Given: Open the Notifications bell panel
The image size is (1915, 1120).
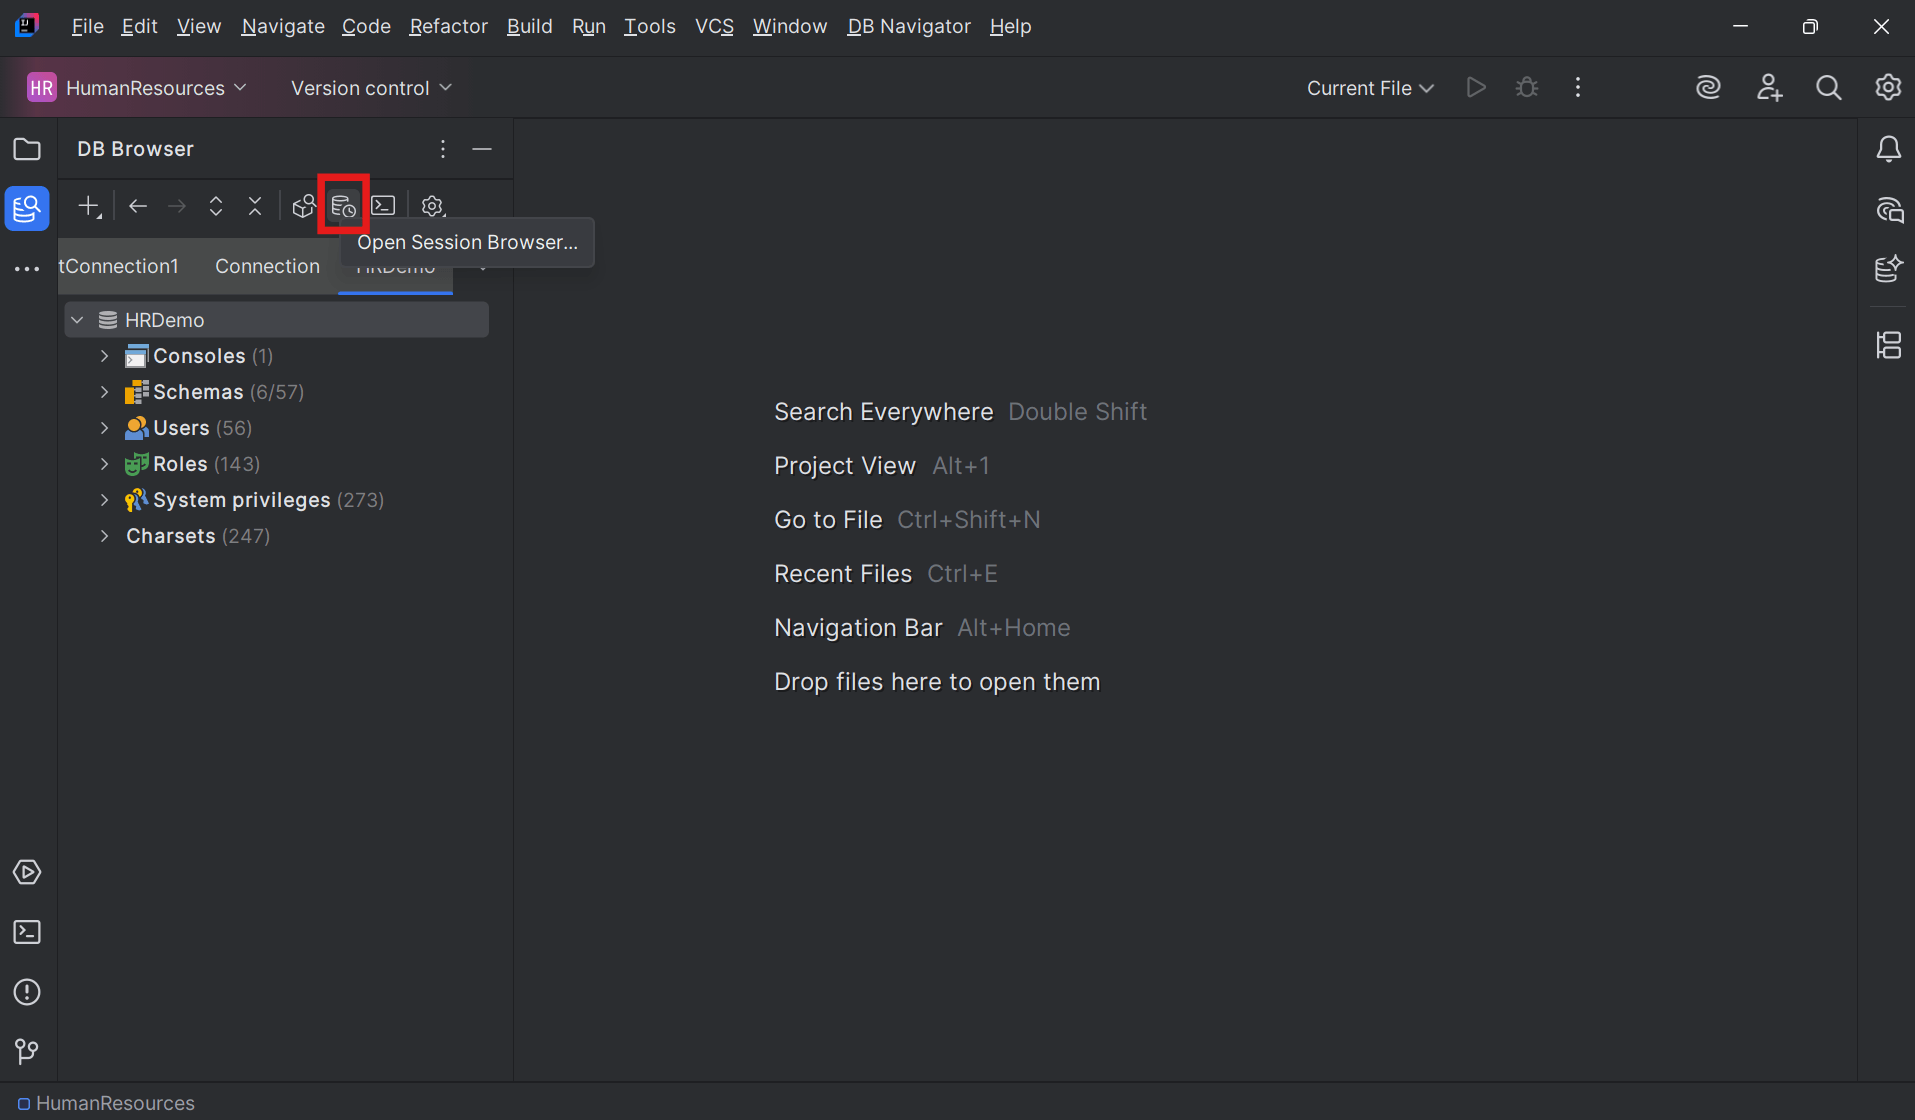Looking at the screenshot, I should click(1888, 150).
